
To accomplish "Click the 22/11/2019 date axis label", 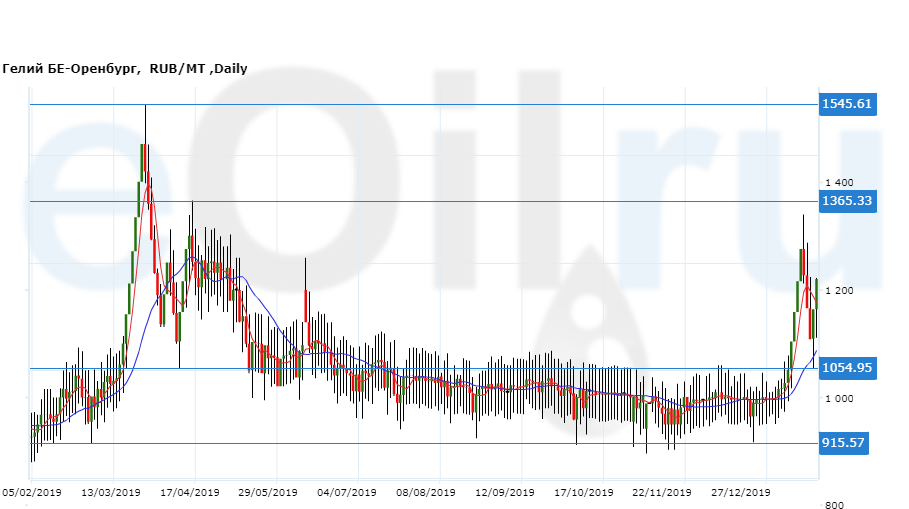I will tap(662, 493).
